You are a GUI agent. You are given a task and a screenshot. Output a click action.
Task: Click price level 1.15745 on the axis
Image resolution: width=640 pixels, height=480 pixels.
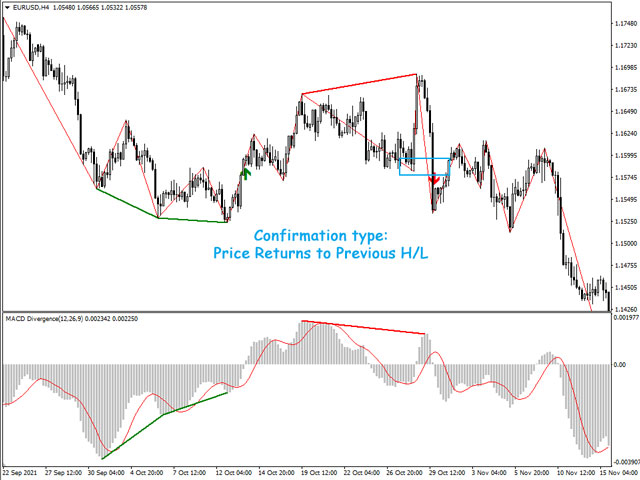[x=626, y=178]
